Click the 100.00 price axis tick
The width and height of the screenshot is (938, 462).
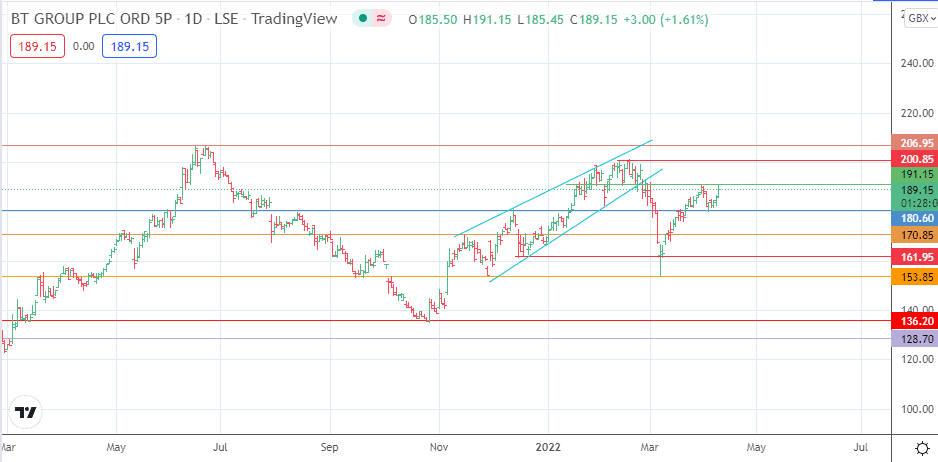[916, 409]
